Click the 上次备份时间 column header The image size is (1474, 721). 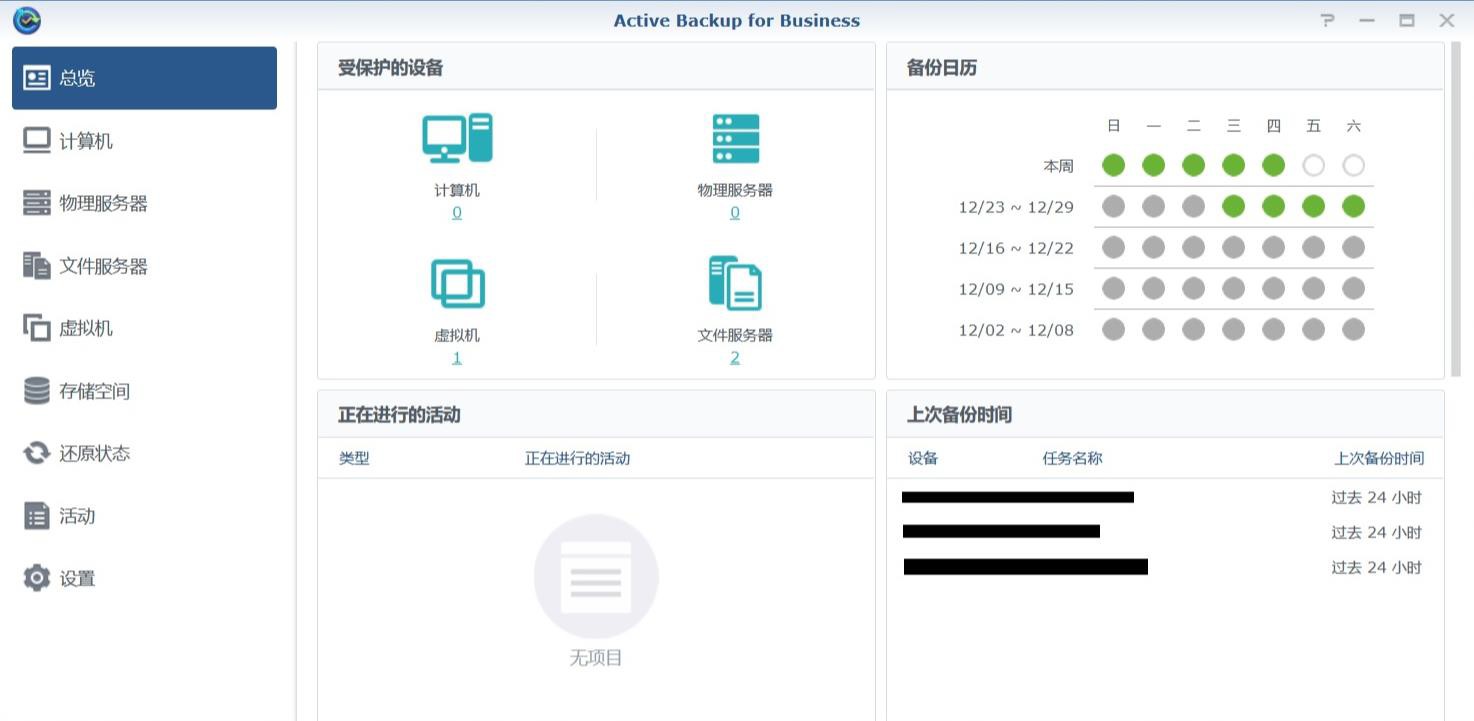point(1379,458)
